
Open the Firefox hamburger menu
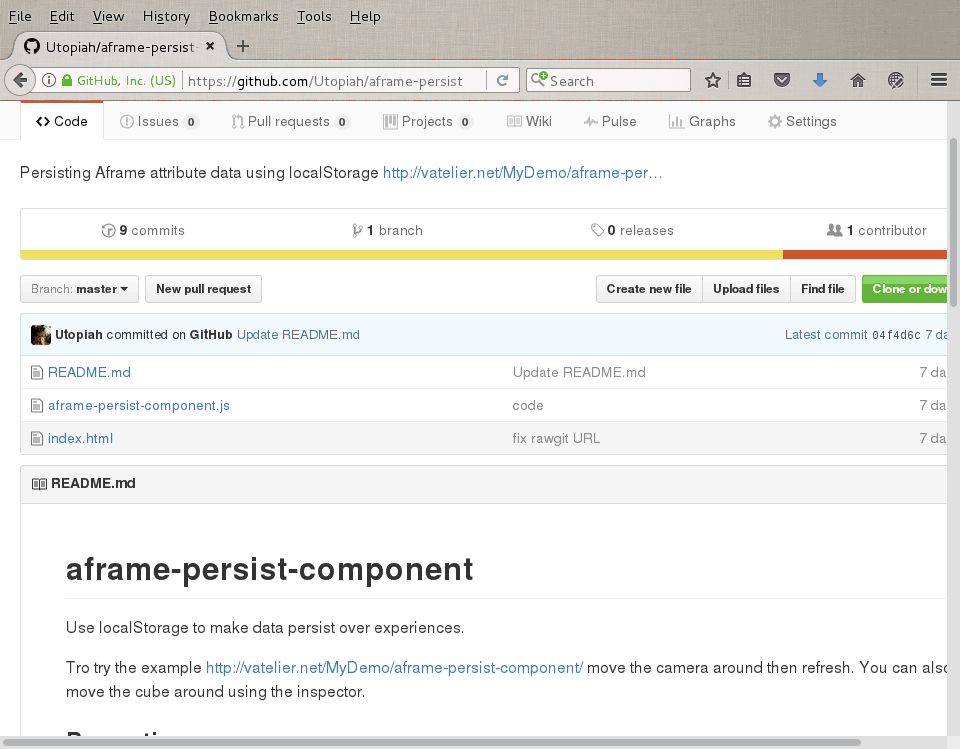(938, 81)
